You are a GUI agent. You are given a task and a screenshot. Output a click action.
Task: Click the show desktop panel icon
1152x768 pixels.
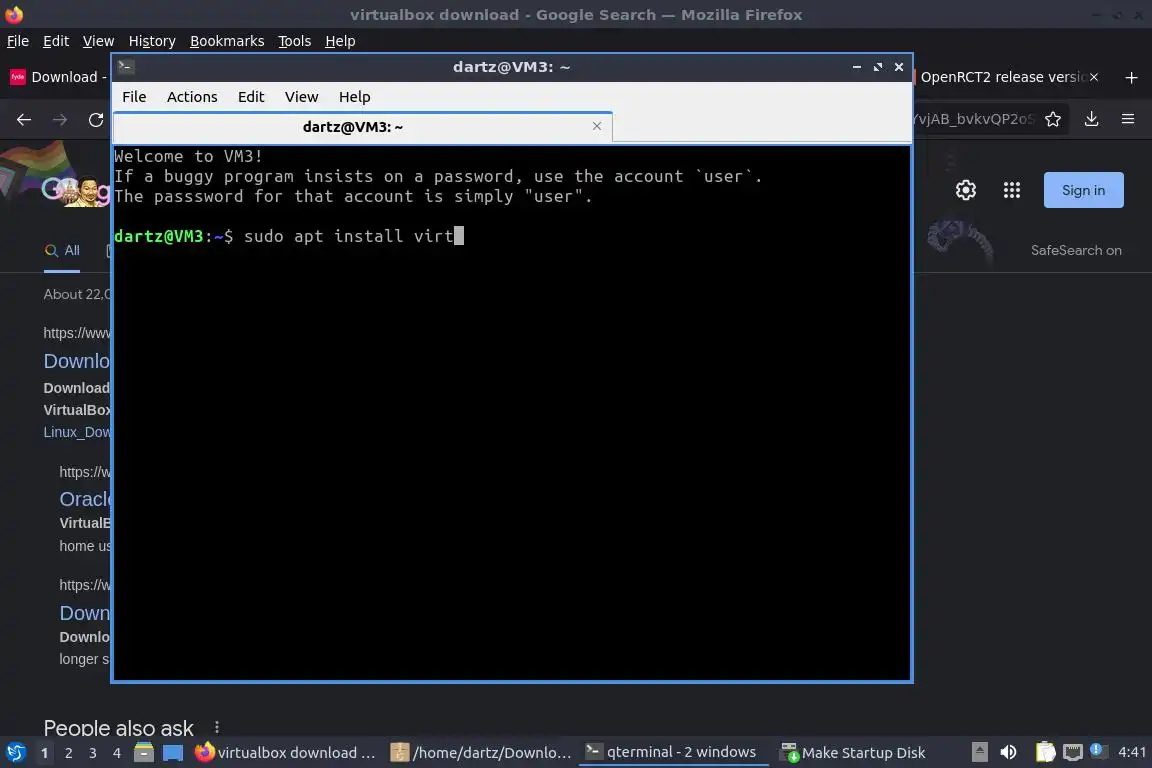pyautogui.click(x=173, y=753)
